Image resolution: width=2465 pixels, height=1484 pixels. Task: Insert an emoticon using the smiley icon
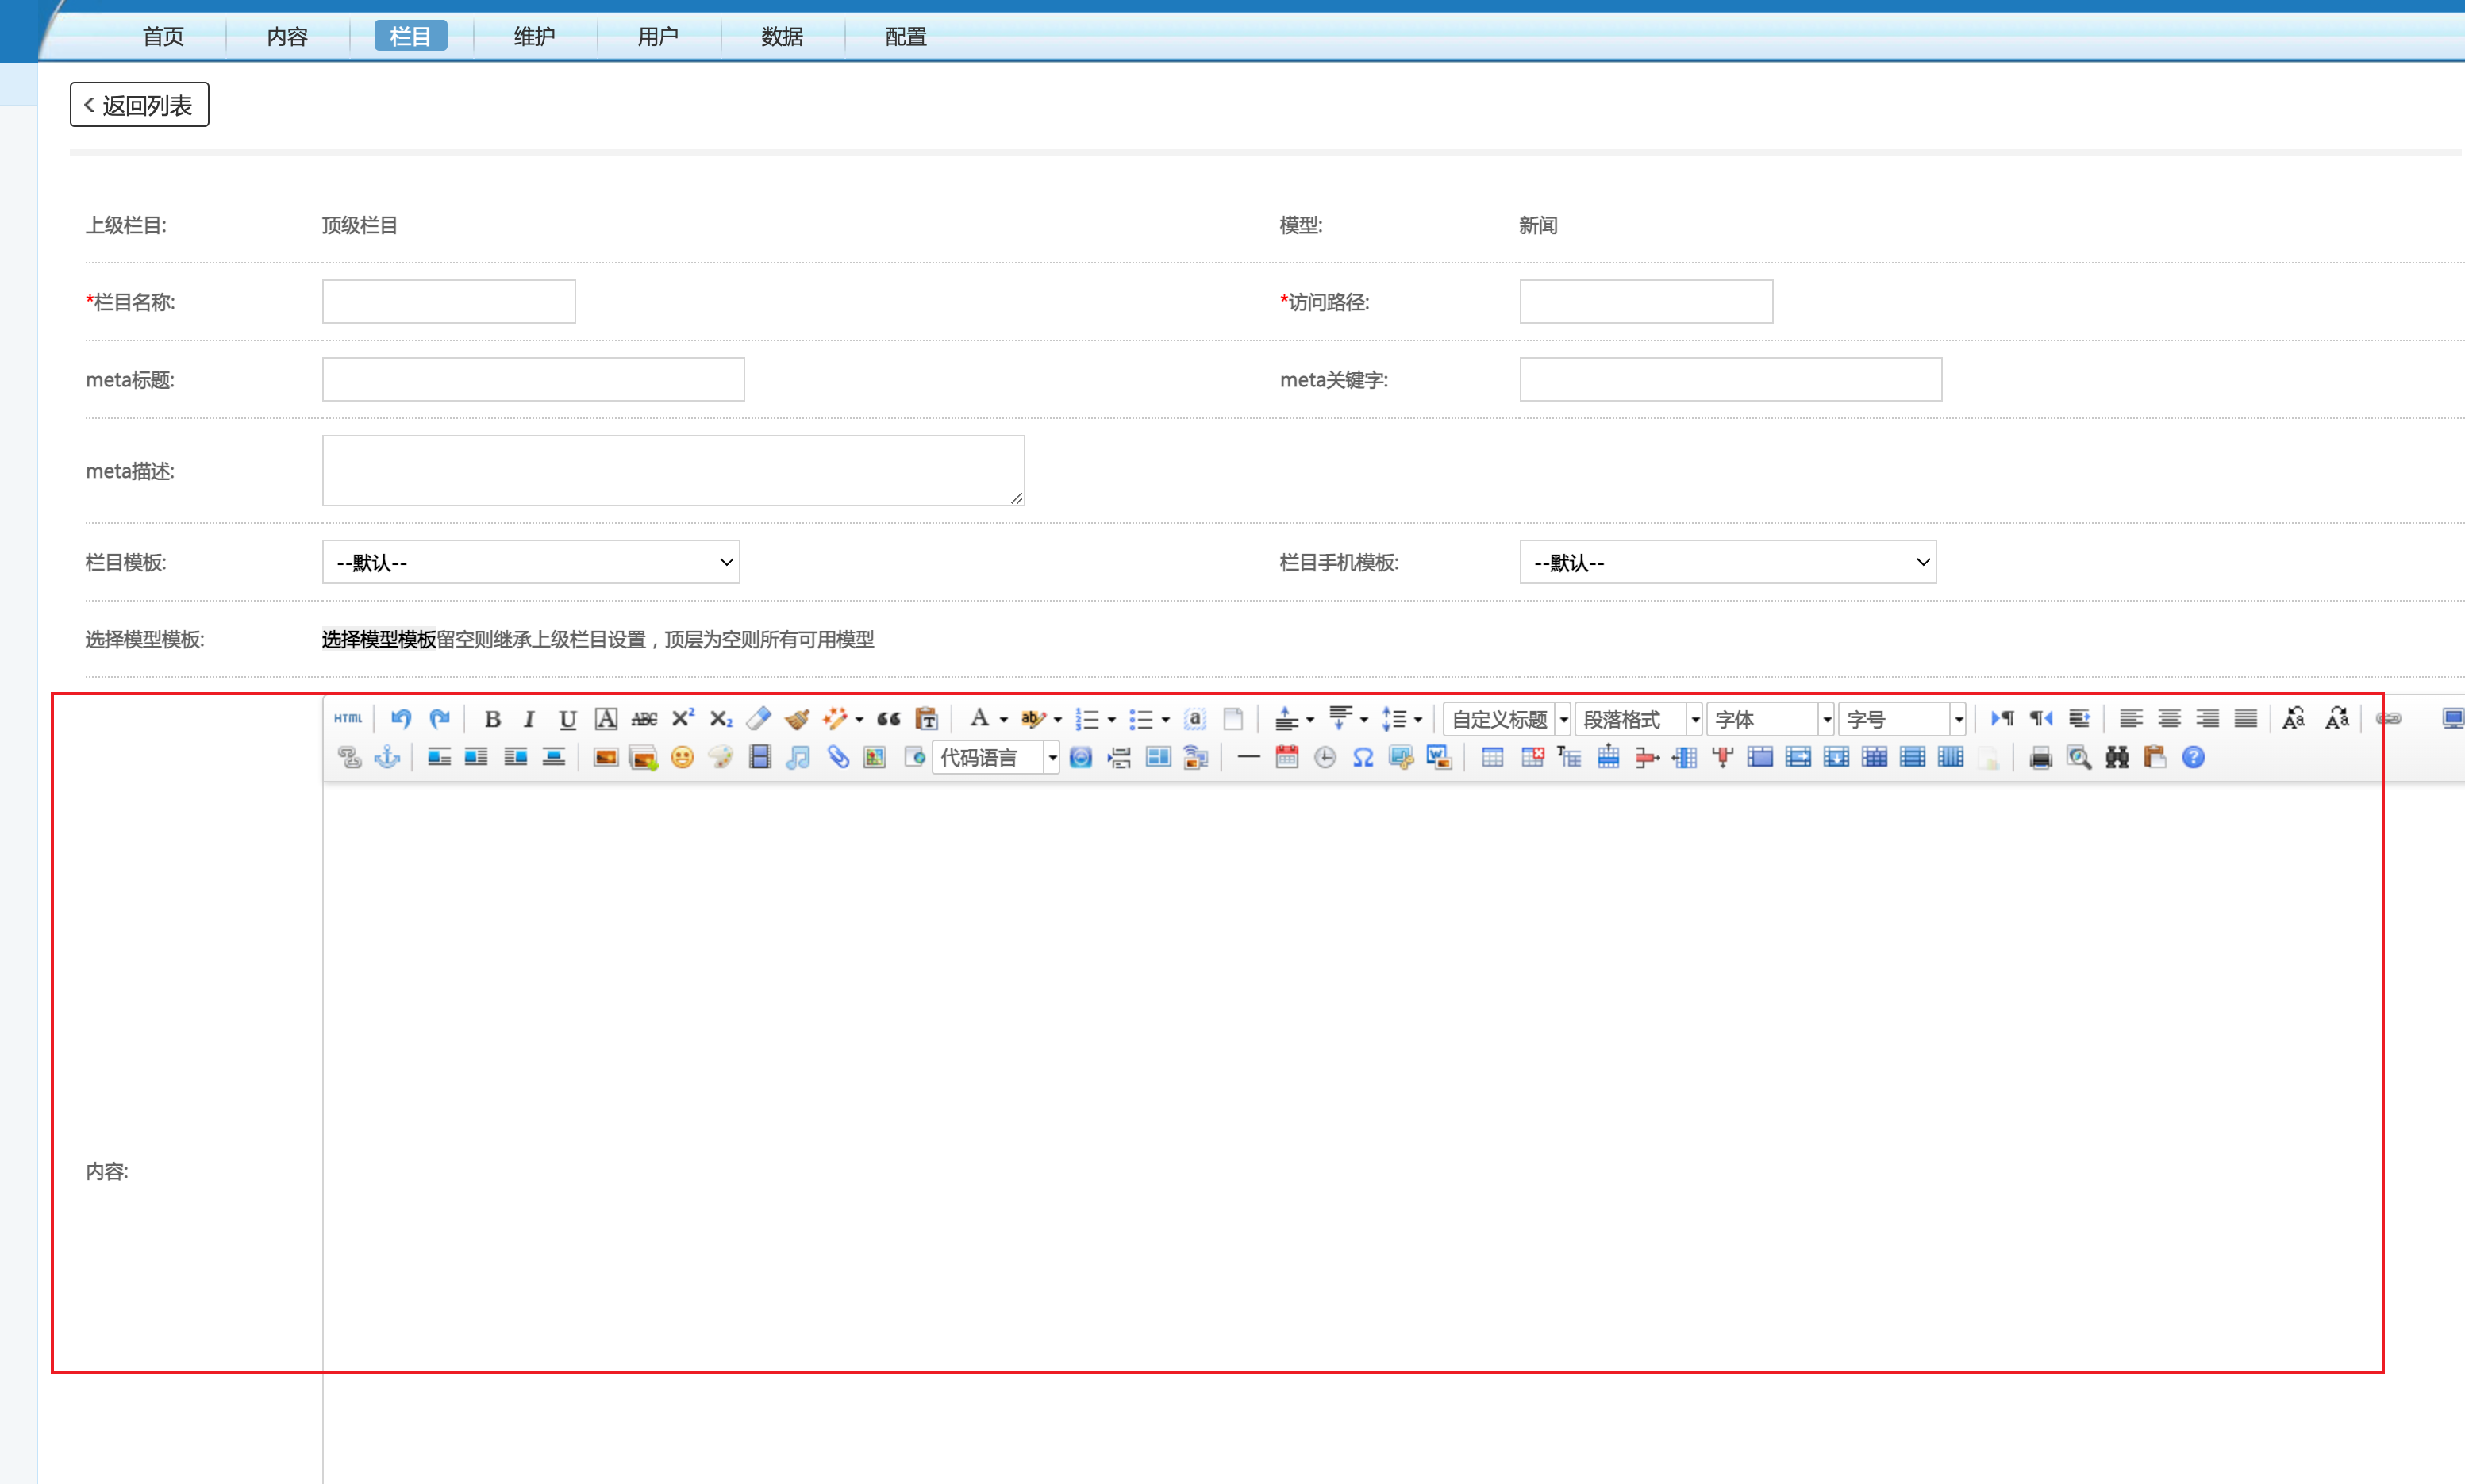(682, 757)
